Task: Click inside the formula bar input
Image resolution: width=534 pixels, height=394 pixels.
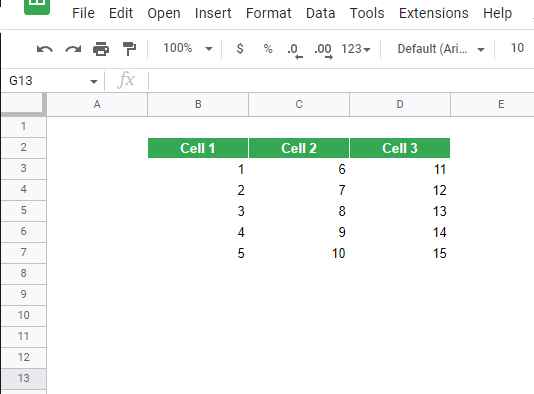Action: pyautogui.click(x=341, y=80)
